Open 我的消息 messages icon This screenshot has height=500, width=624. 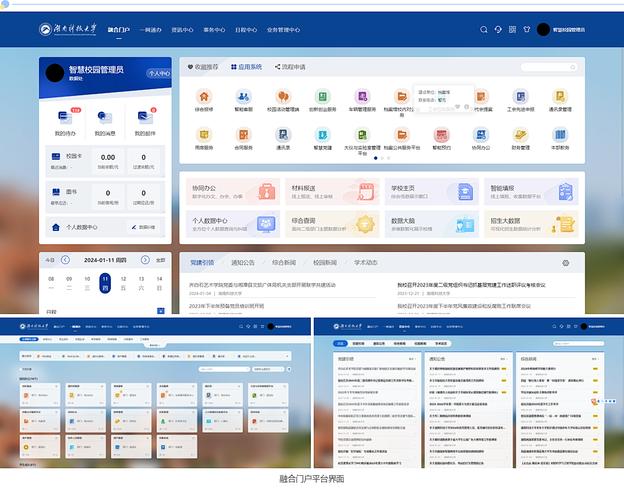tap(105, 118)
